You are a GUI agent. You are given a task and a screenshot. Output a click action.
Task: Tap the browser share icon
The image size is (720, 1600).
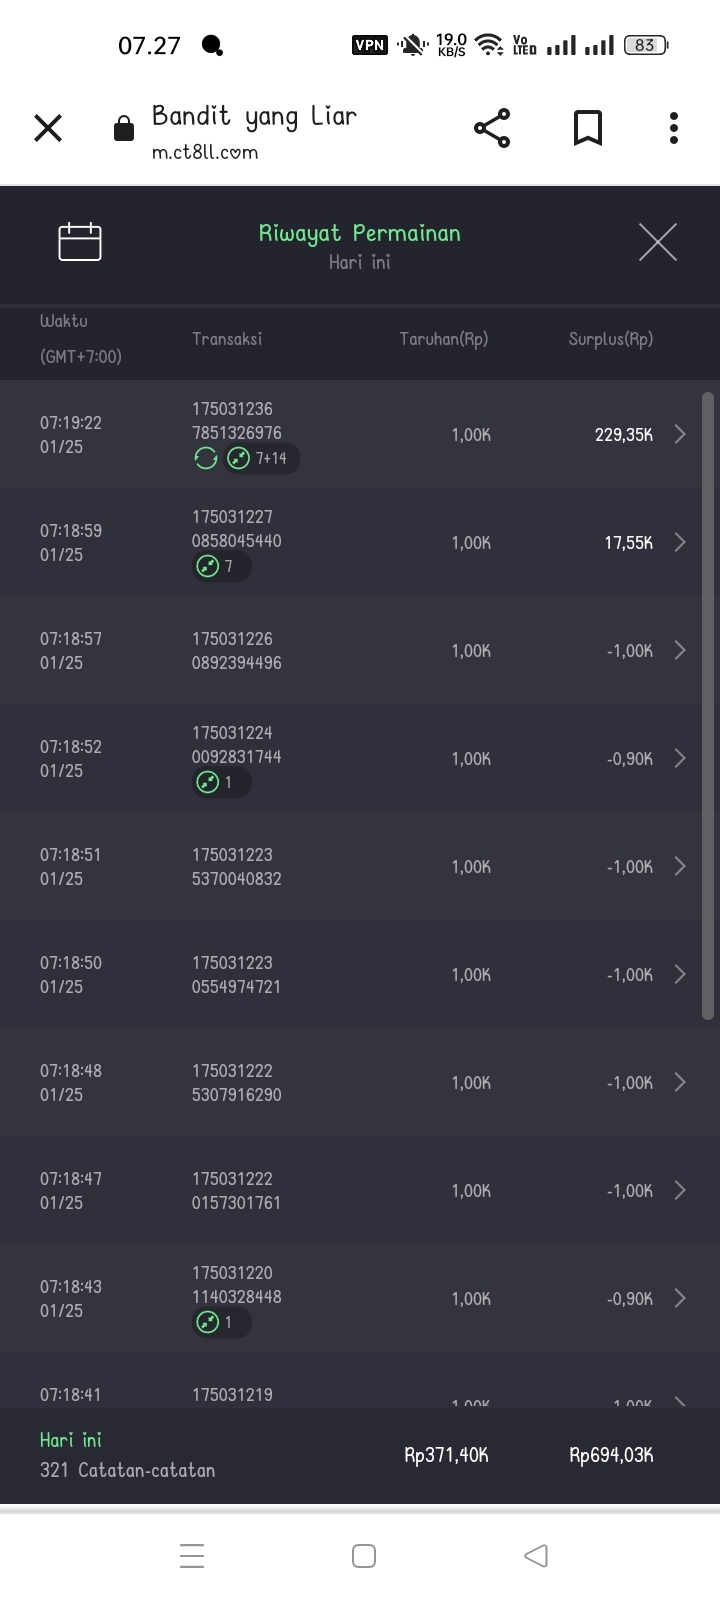(491, 128)
